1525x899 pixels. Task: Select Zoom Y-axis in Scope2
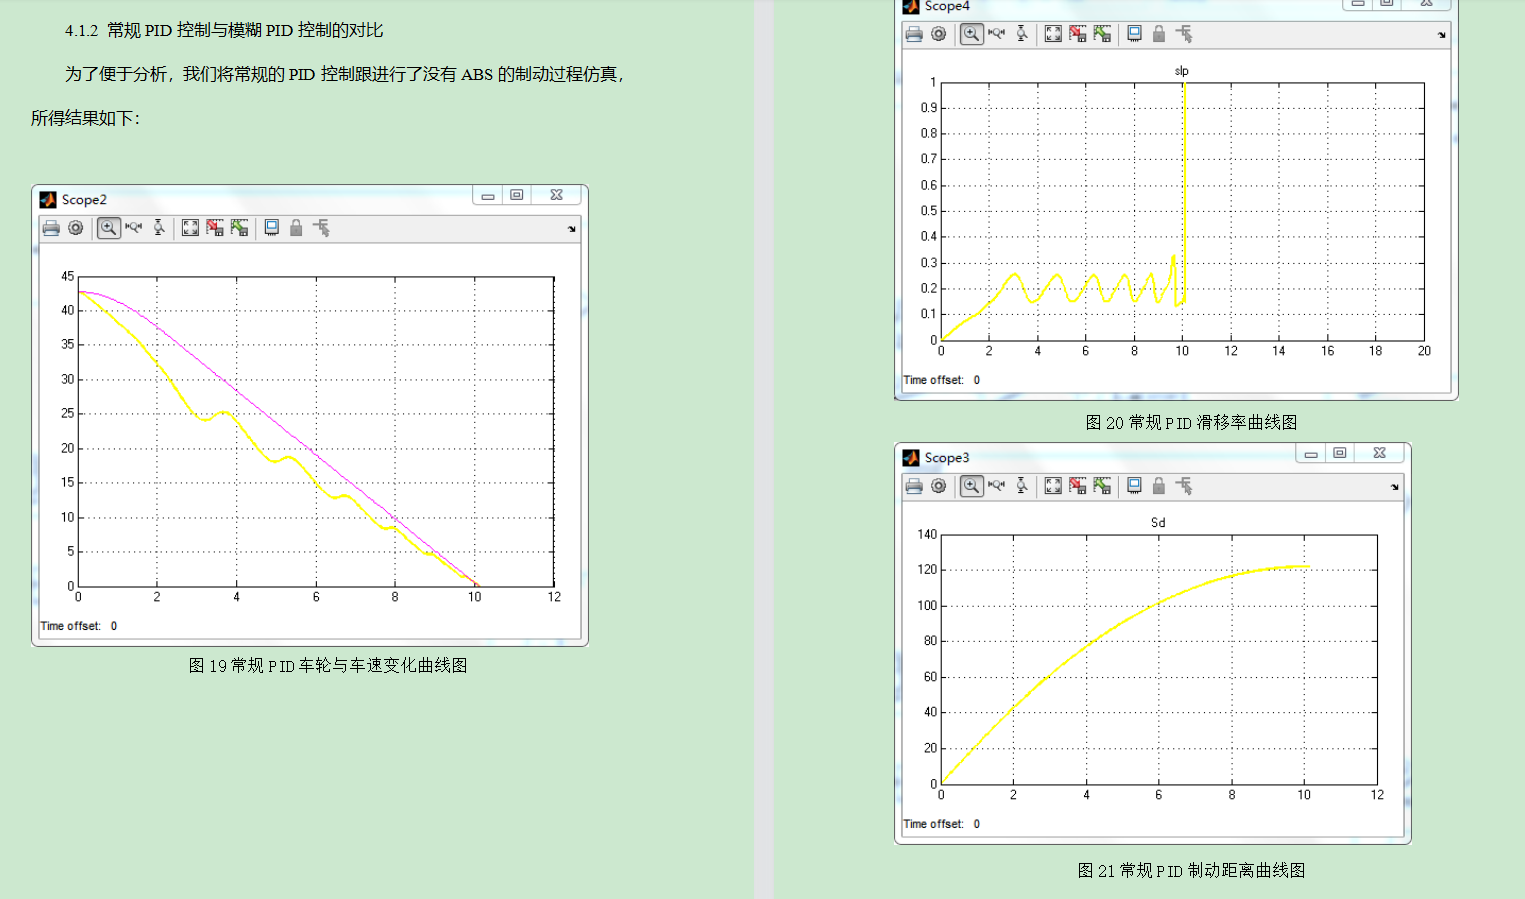(x=159, y=228)
